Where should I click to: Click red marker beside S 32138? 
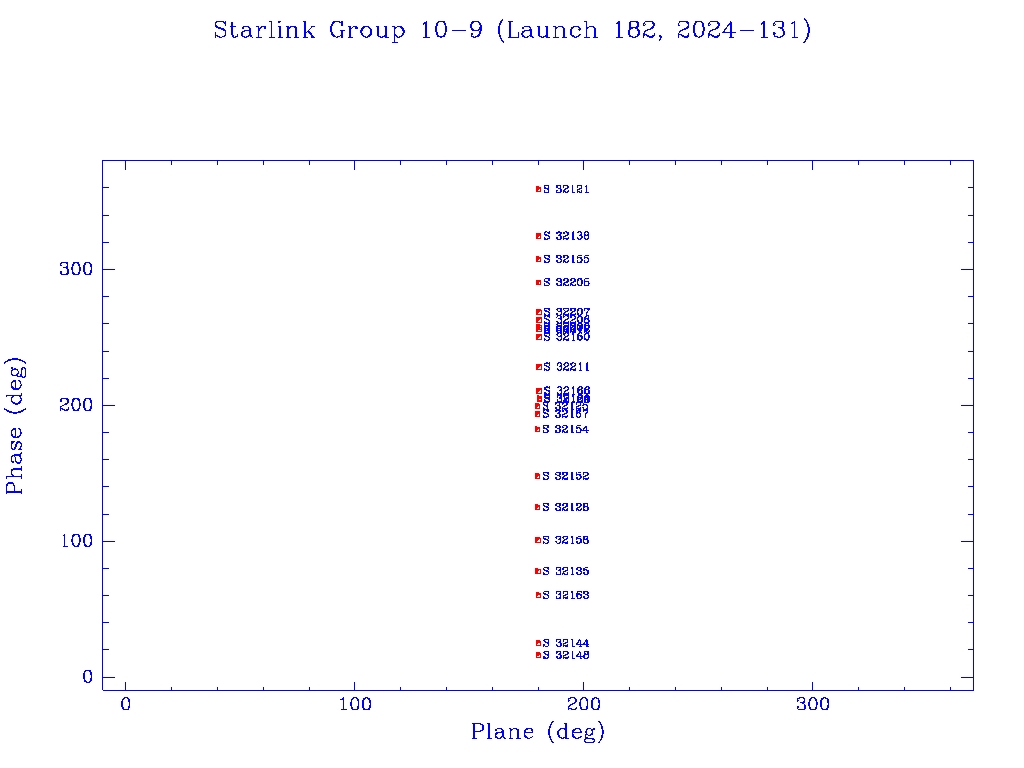[539, 236]
